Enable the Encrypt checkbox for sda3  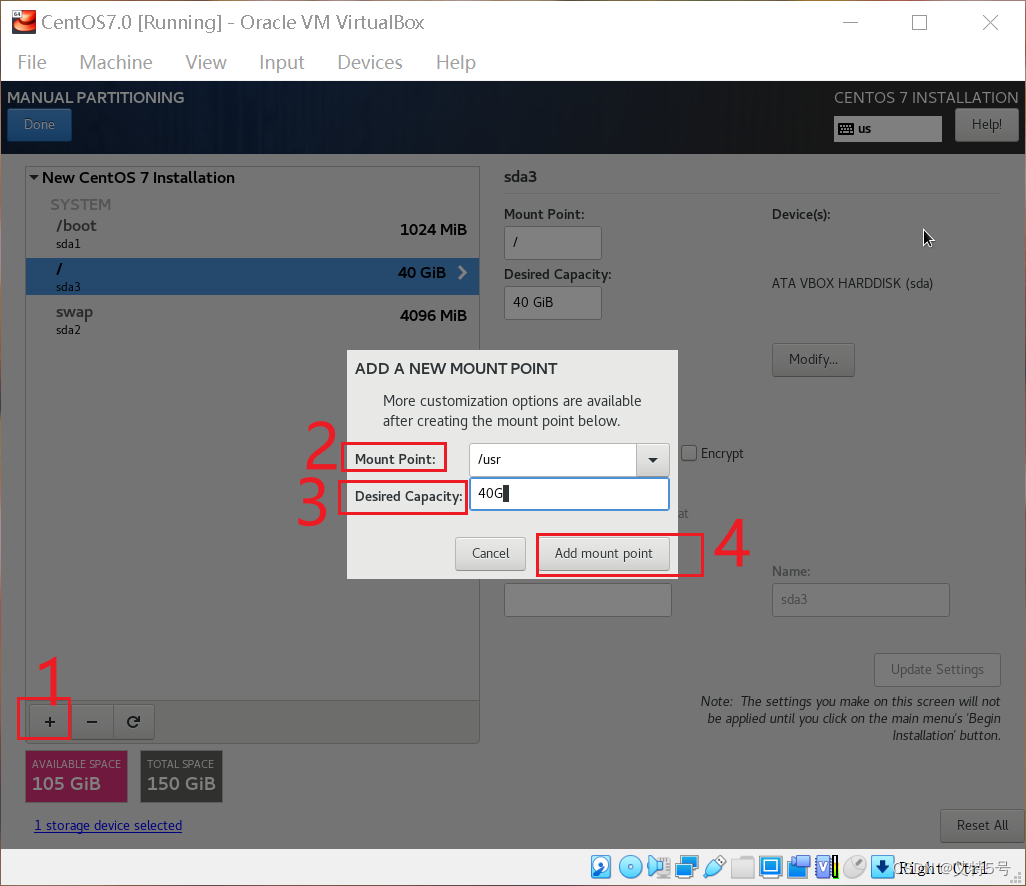coord(689,453)
